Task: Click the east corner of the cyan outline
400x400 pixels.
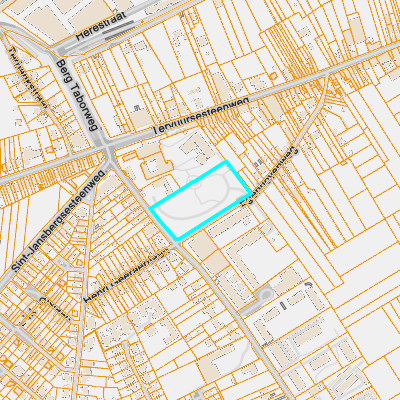Action: (251, 193)
